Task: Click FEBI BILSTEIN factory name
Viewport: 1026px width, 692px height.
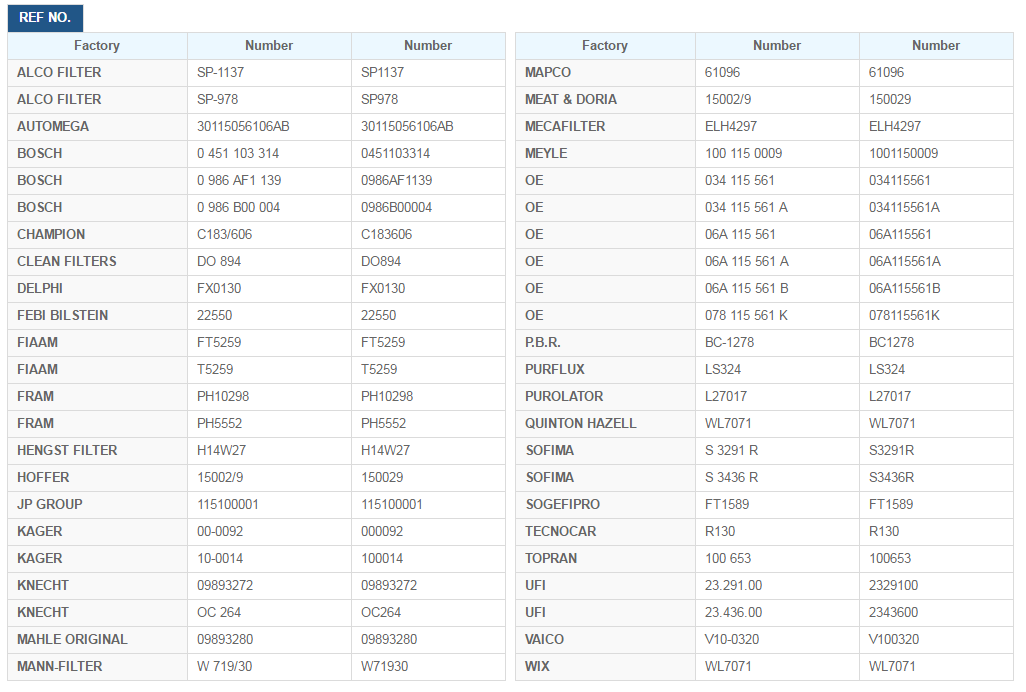Action: click(63, 315)
